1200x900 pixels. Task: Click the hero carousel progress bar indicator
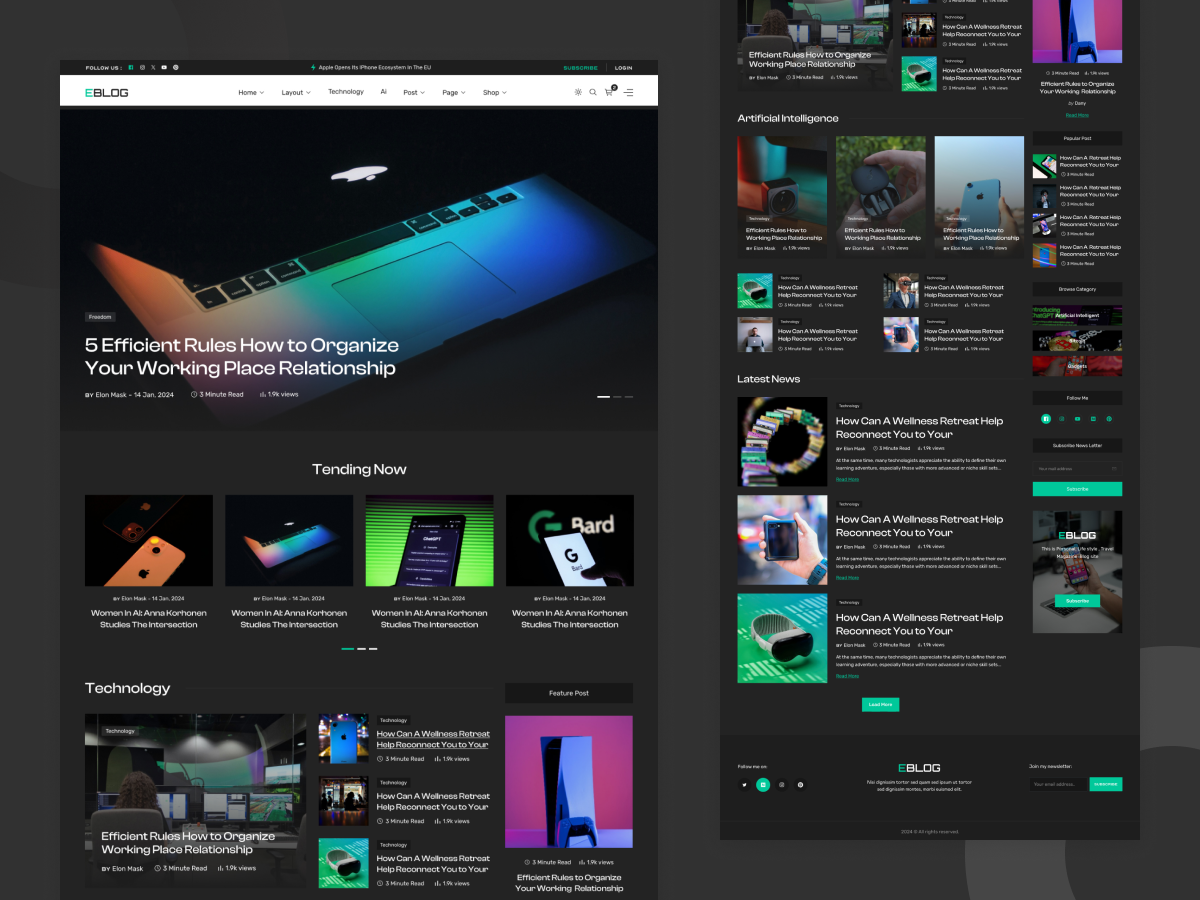(x=603, y=397)
